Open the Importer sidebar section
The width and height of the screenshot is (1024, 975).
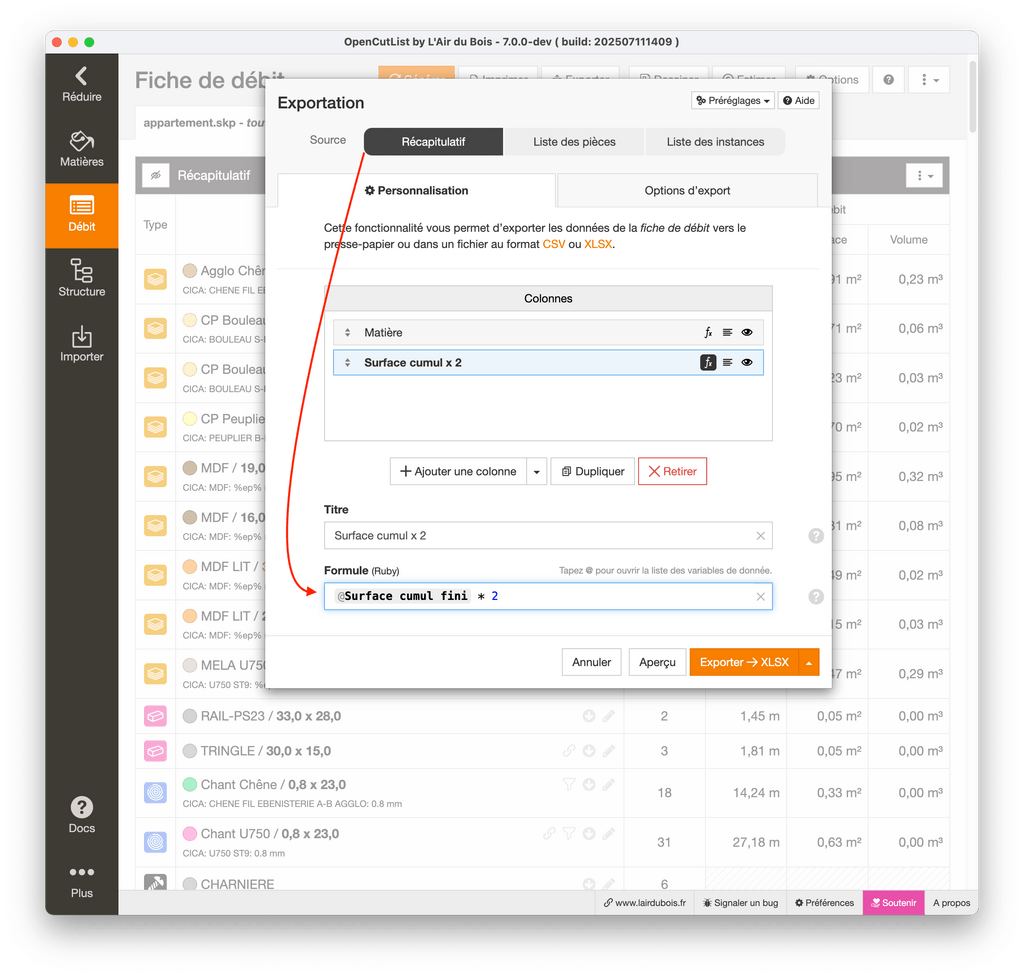(x=82, y=344)
